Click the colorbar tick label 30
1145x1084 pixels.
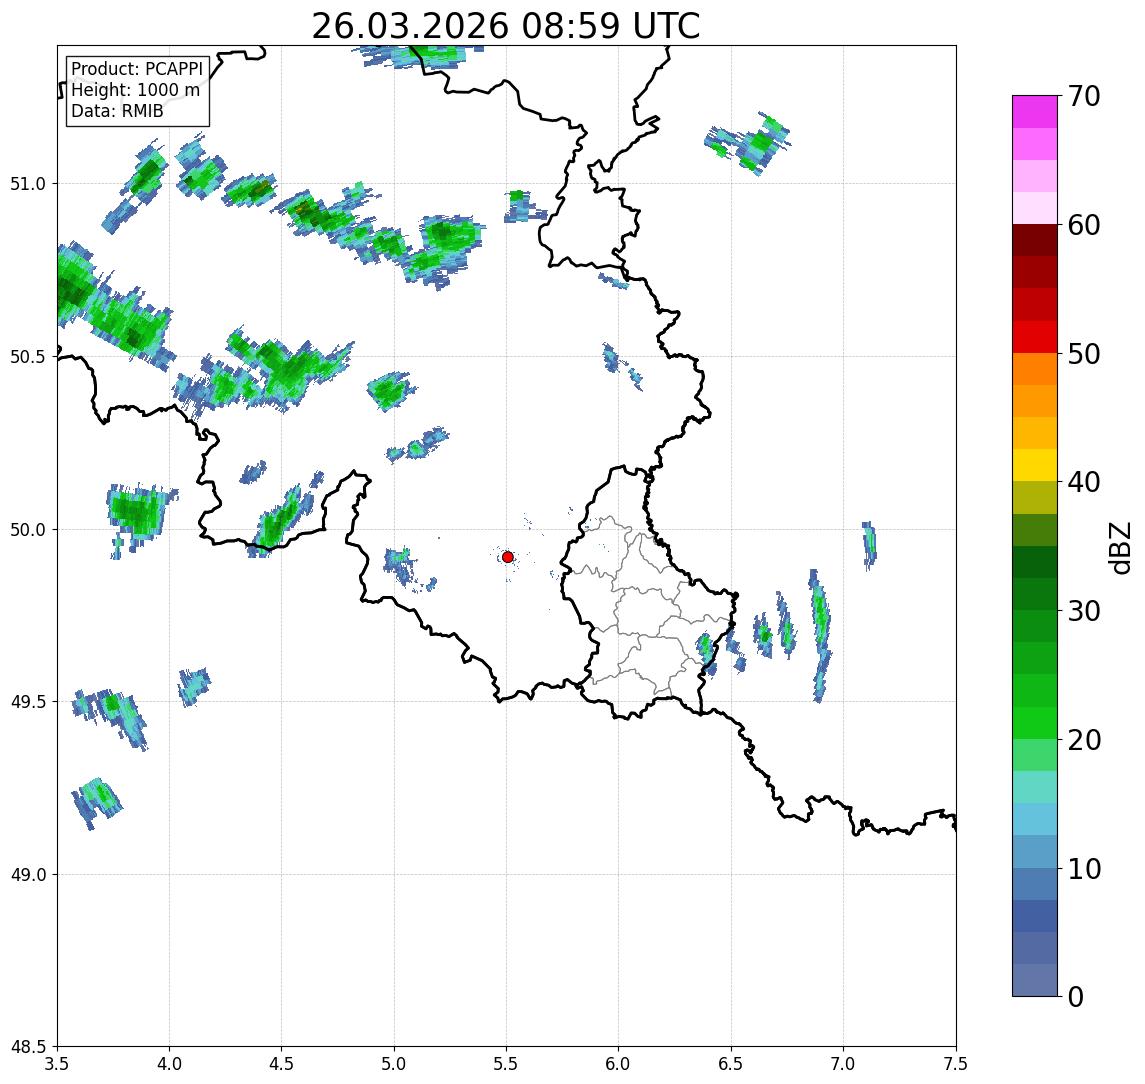[1083, 611]
